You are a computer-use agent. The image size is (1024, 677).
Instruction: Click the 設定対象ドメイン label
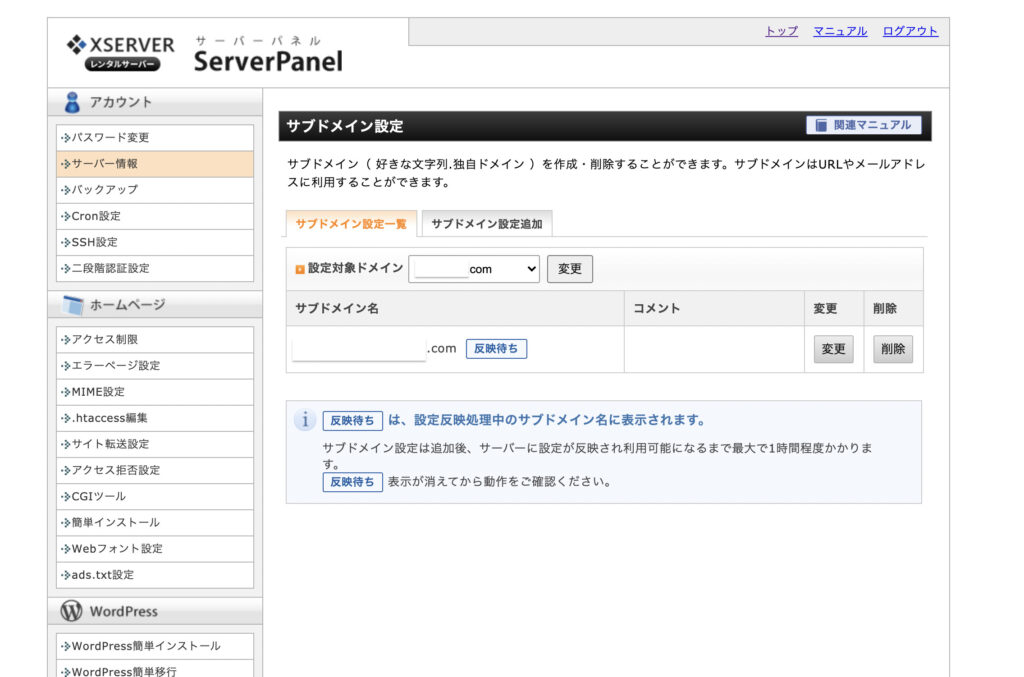[x=355, y=268]
